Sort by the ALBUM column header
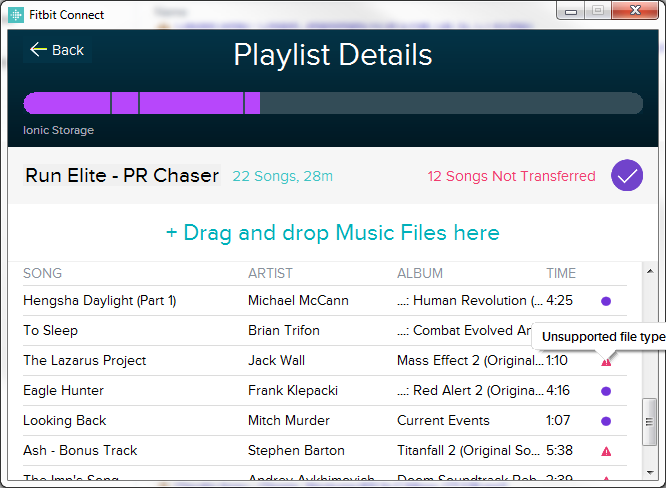The height and width of the screenshot is (488, 666). click(420, 273)
